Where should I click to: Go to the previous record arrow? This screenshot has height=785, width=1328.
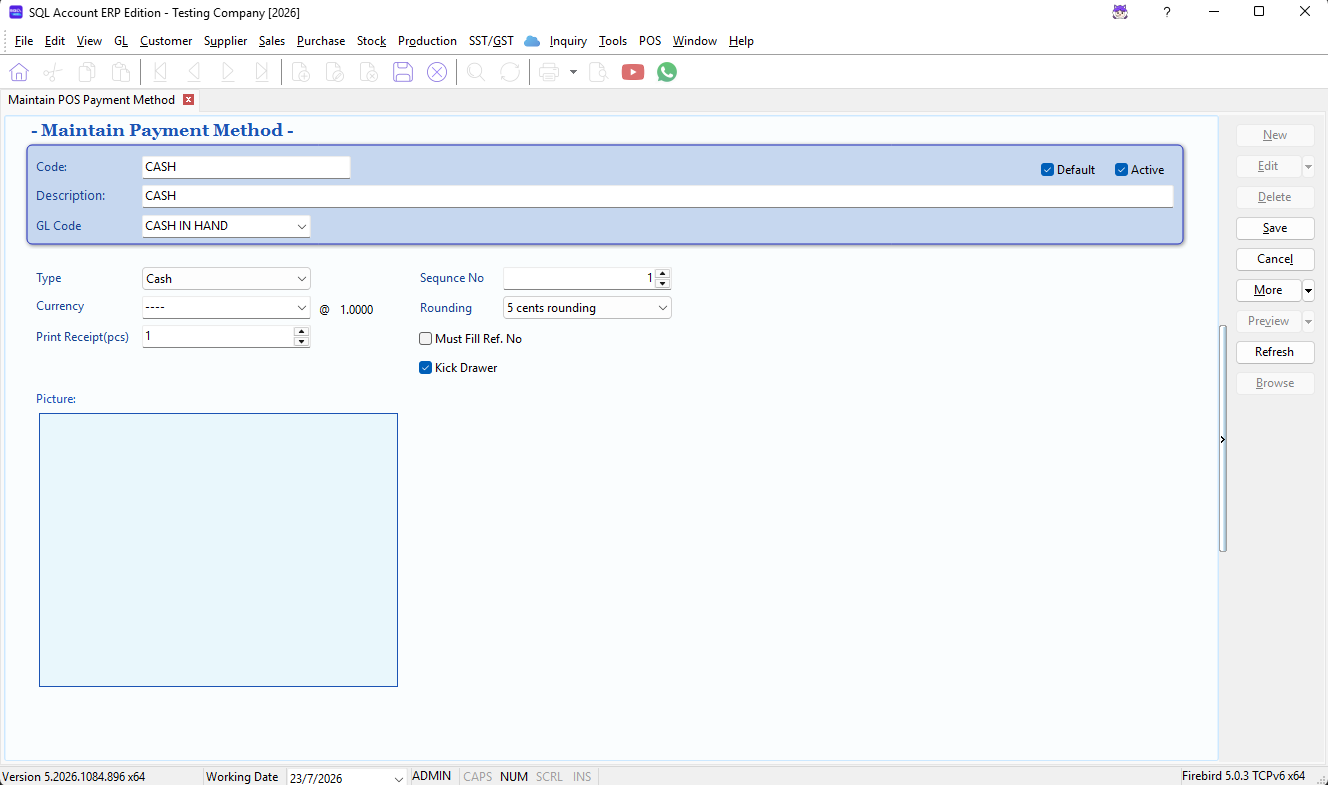pos(194,72)
